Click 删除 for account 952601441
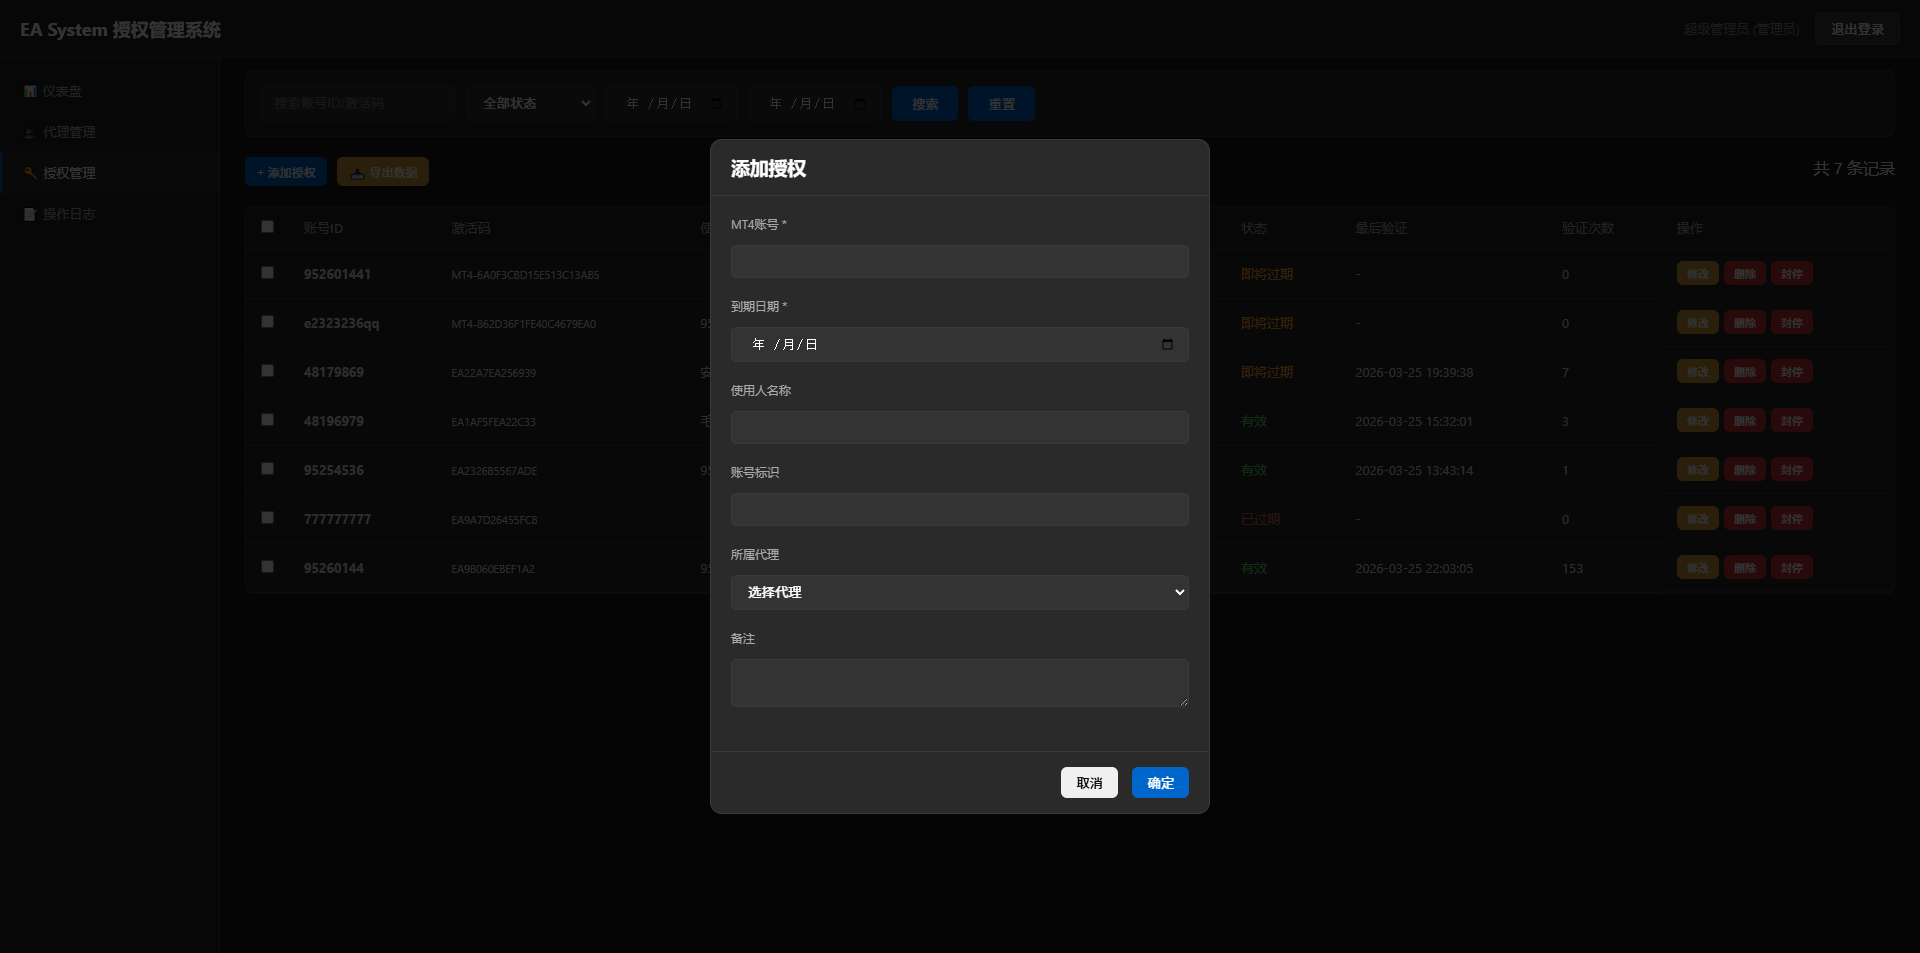This screenshot has width=1920, height=953. 1744,274
